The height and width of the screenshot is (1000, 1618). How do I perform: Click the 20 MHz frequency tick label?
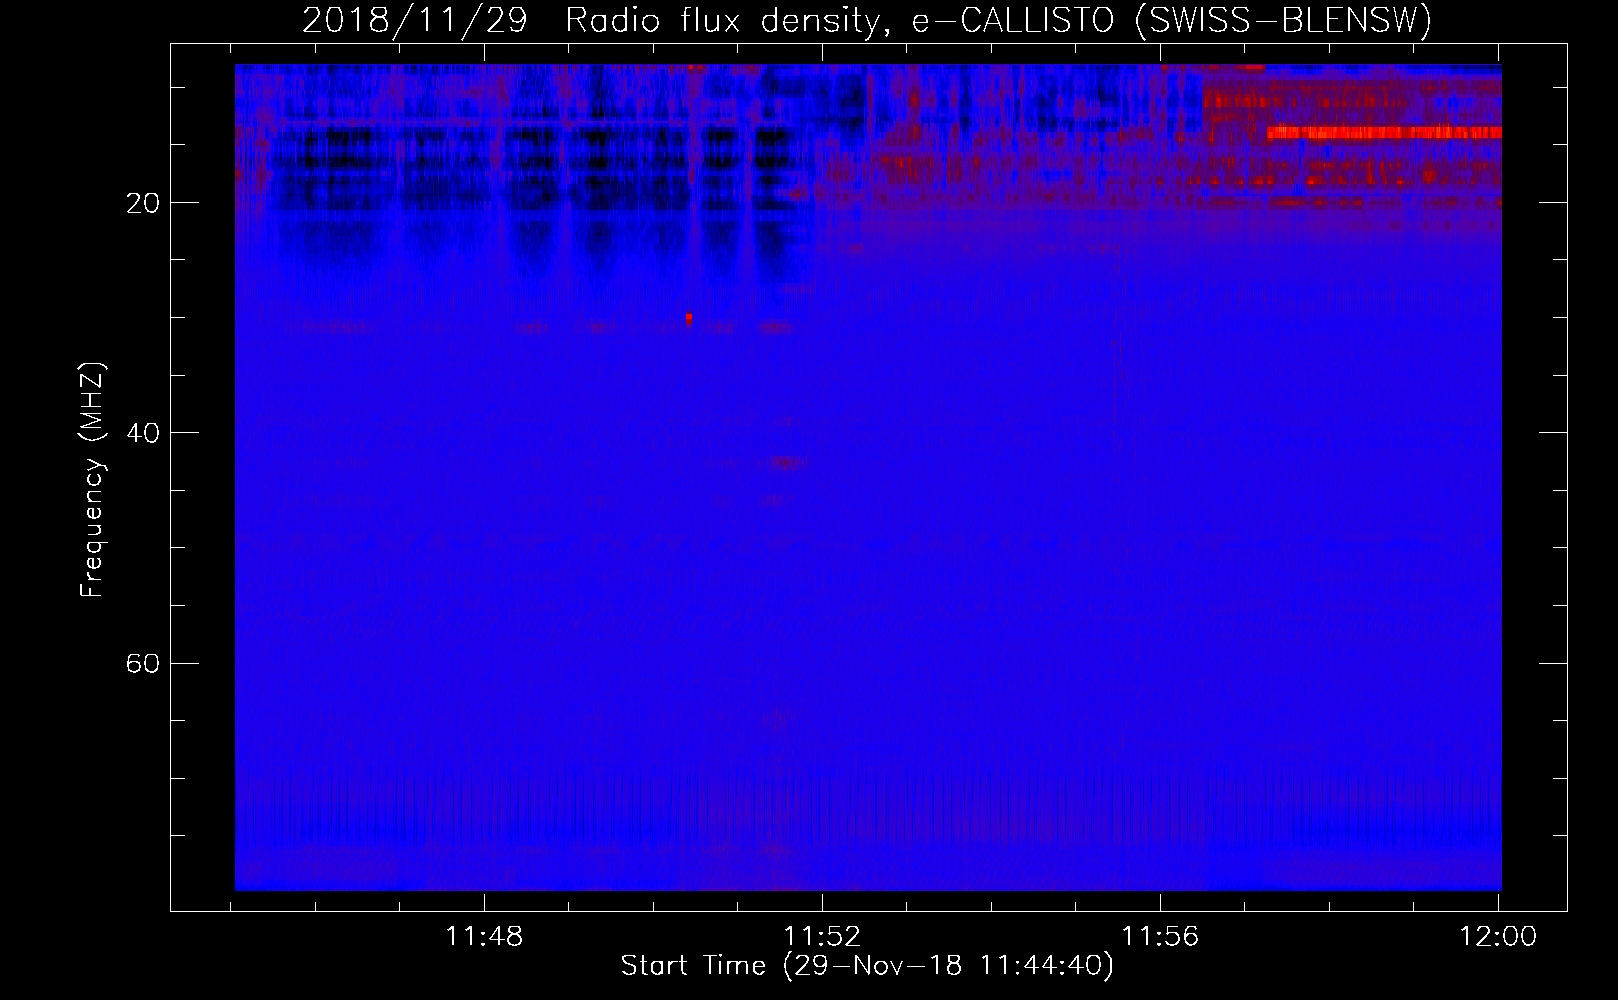(x=143, y=203)
